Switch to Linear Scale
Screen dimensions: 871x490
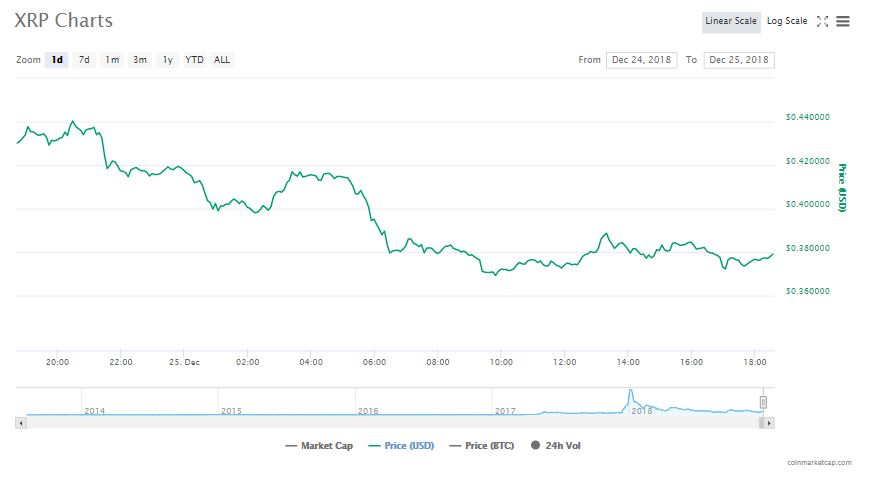click(731, 21)
